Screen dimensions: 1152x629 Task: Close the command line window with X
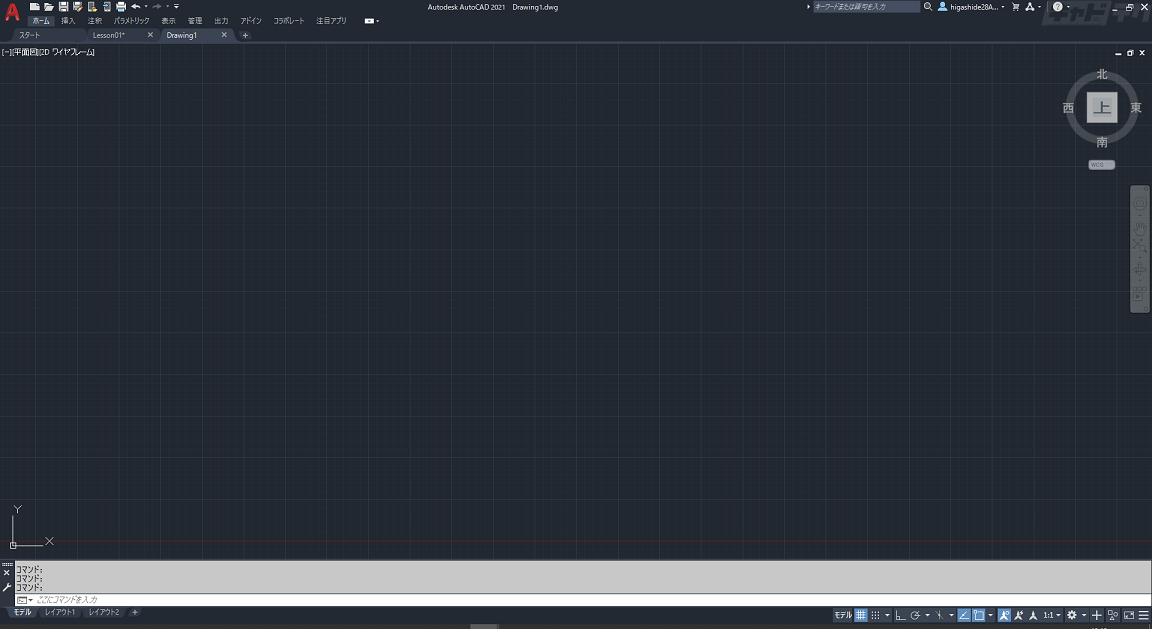pos(7,573)
